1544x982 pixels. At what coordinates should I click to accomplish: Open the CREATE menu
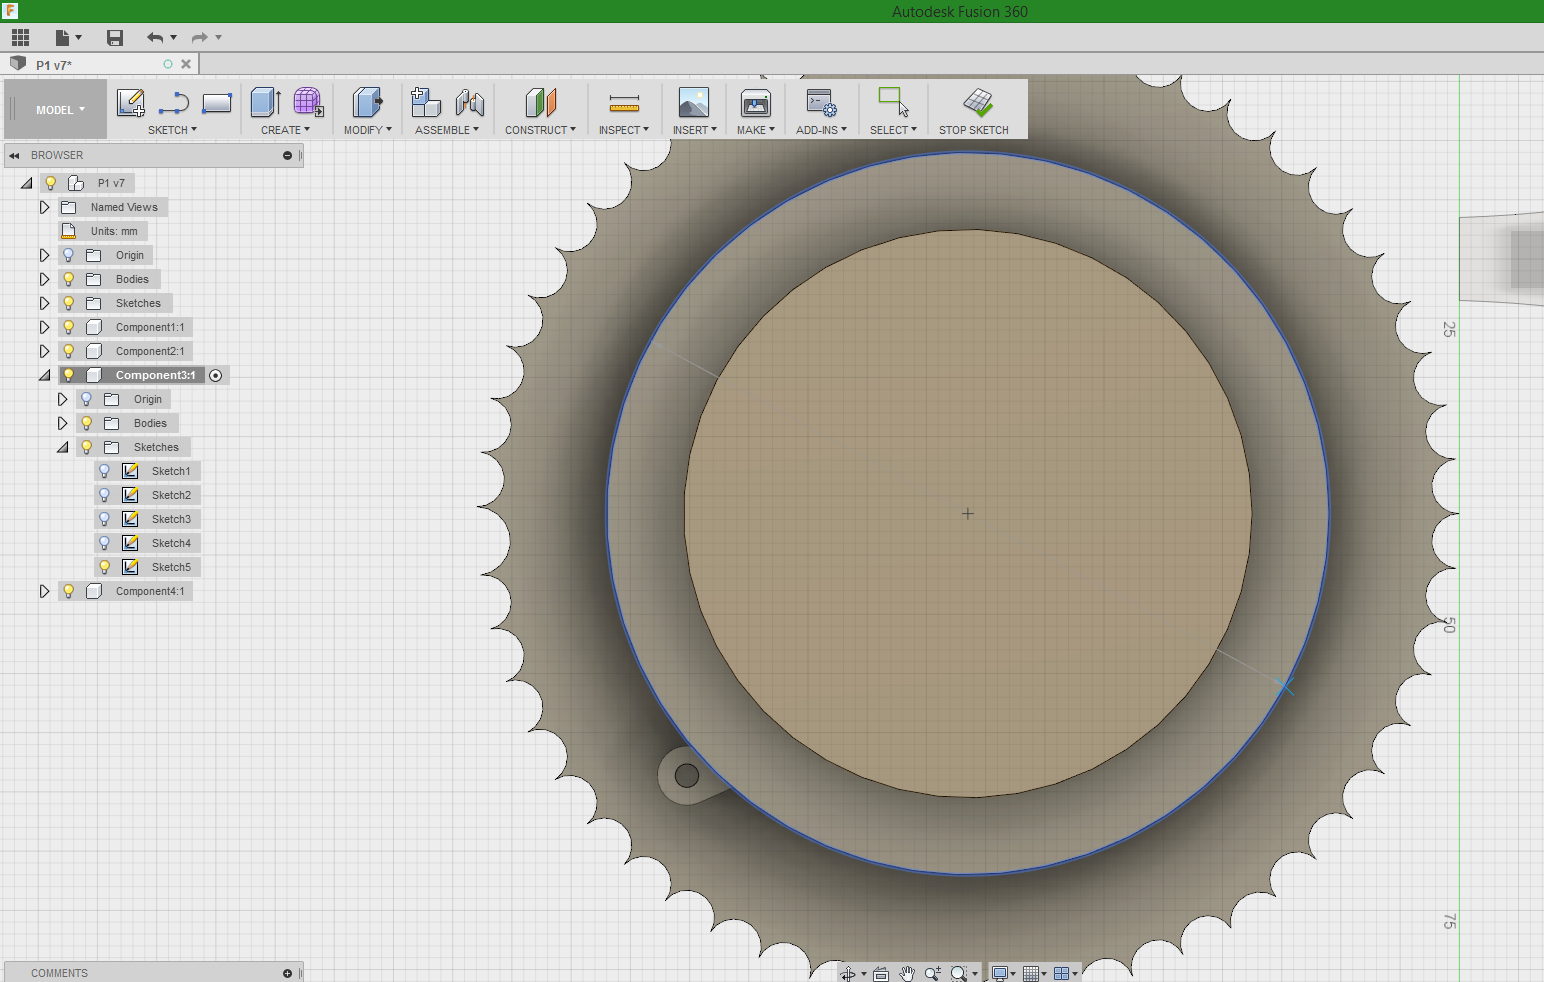[x=285, y=130]
